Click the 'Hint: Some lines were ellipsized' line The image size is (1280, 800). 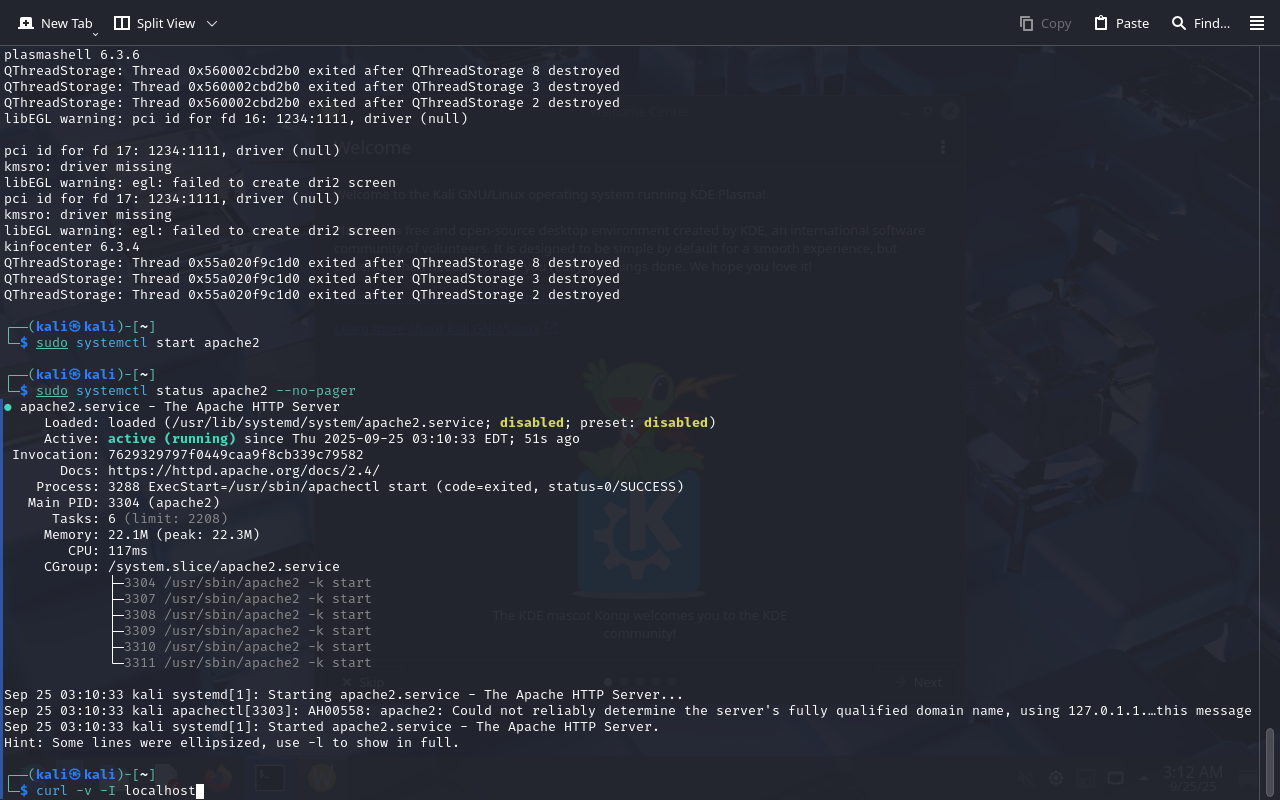pos(231,743)
